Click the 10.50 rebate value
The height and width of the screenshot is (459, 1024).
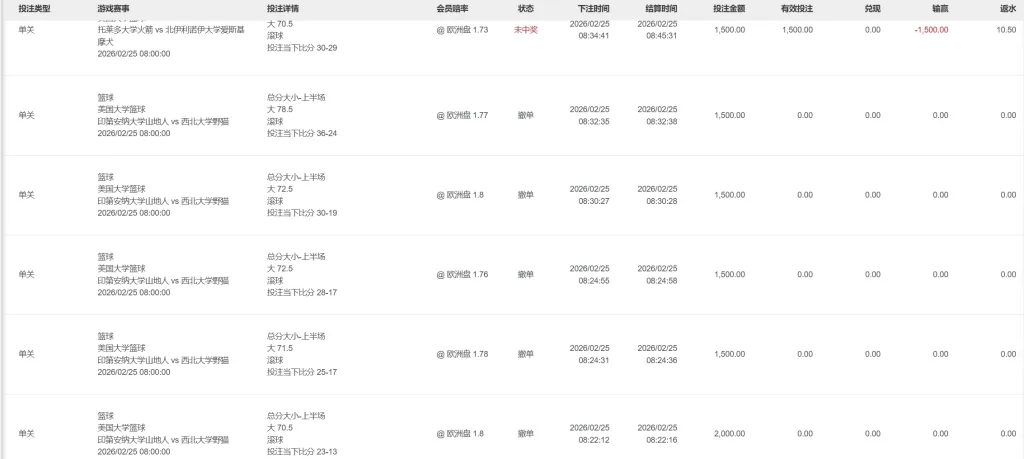(1006, 30)
